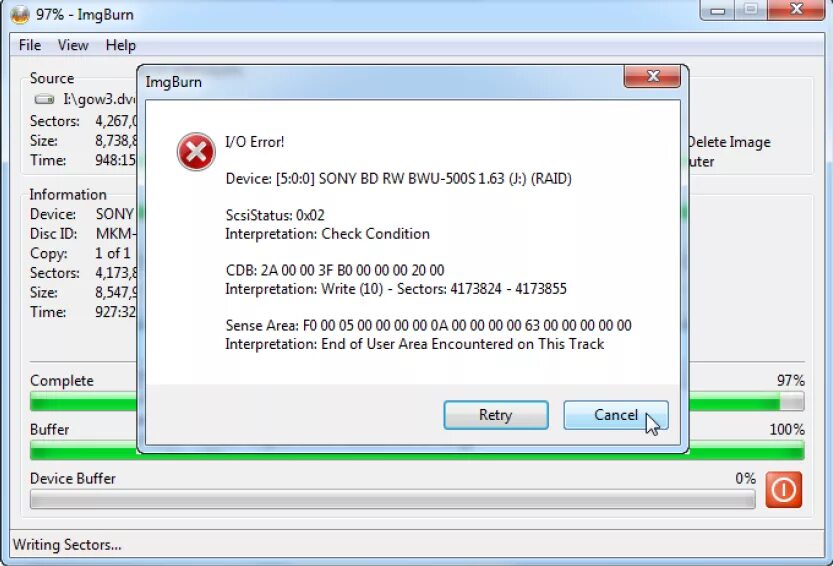Click the Delete Image option text
The height and width of the screenshot is (566, 833).
[x=729, y=142]
